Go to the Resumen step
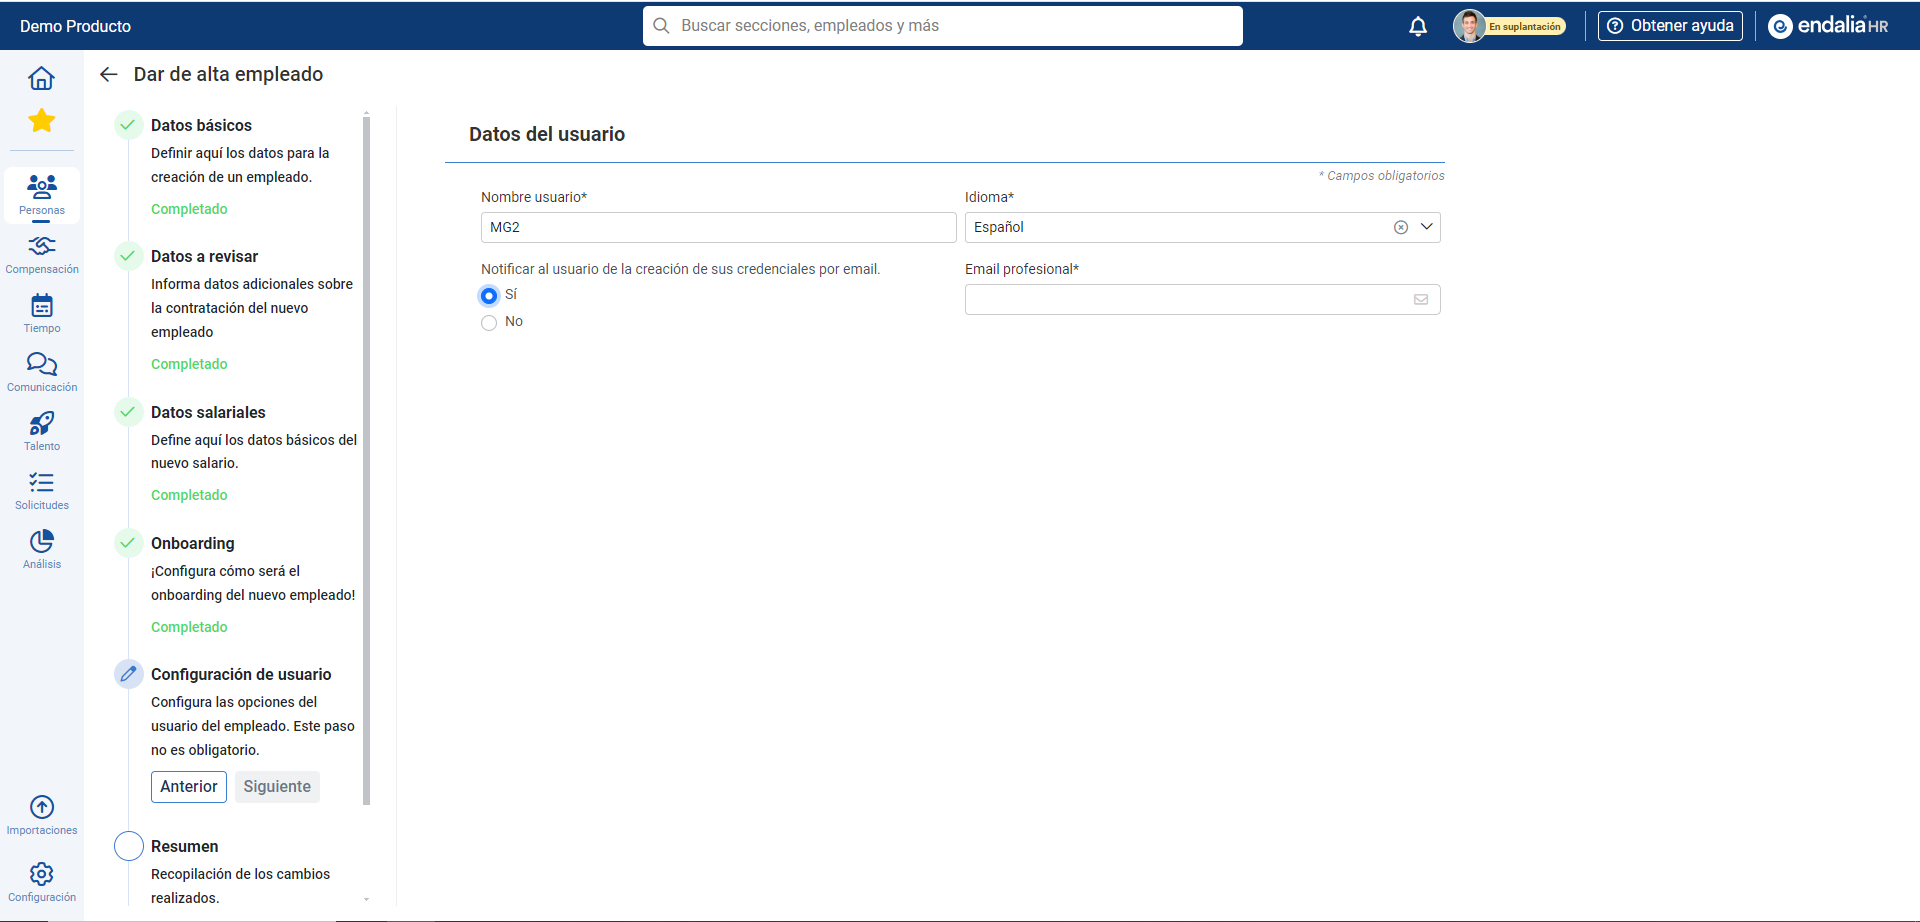Image resolution: width=1920 pixels, height=922 pixels. 185,846
